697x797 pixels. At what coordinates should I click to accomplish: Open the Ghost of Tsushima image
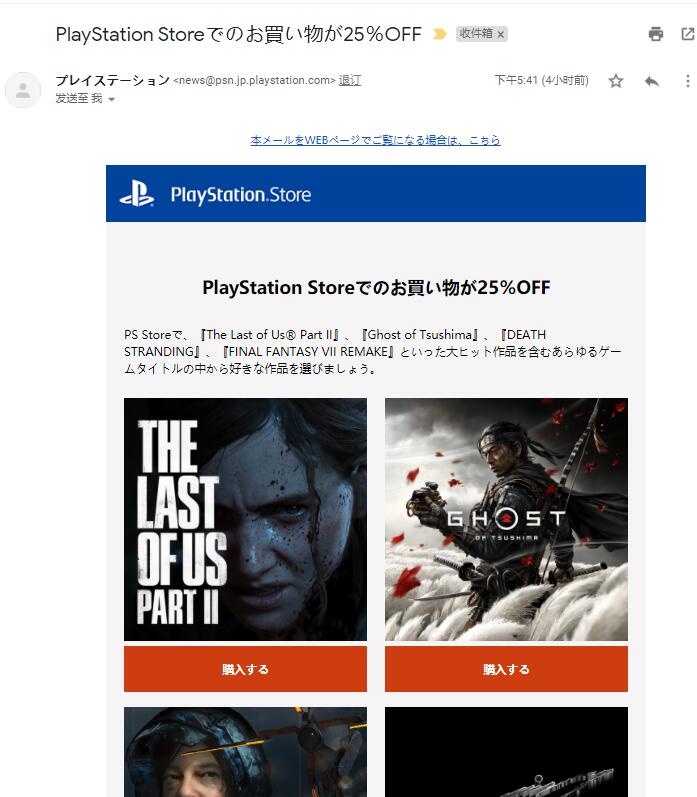coord(506,519)
